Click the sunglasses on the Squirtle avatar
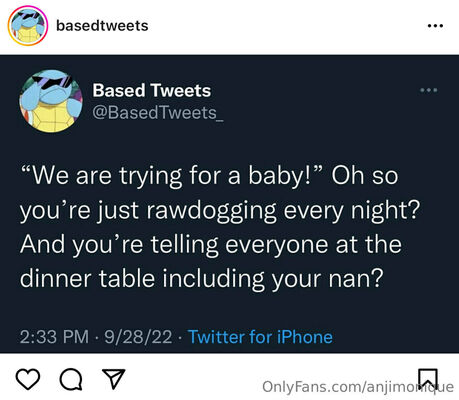The width and height of the screenshot is (459, 400). pyautogui.click(x=53, y=82)
